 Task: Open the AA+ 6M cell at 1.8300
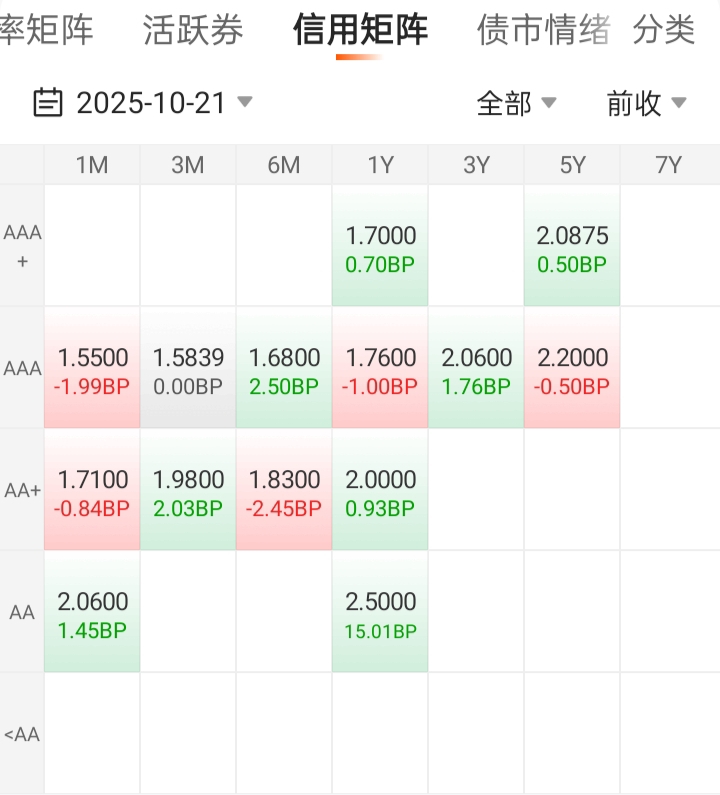284,493
